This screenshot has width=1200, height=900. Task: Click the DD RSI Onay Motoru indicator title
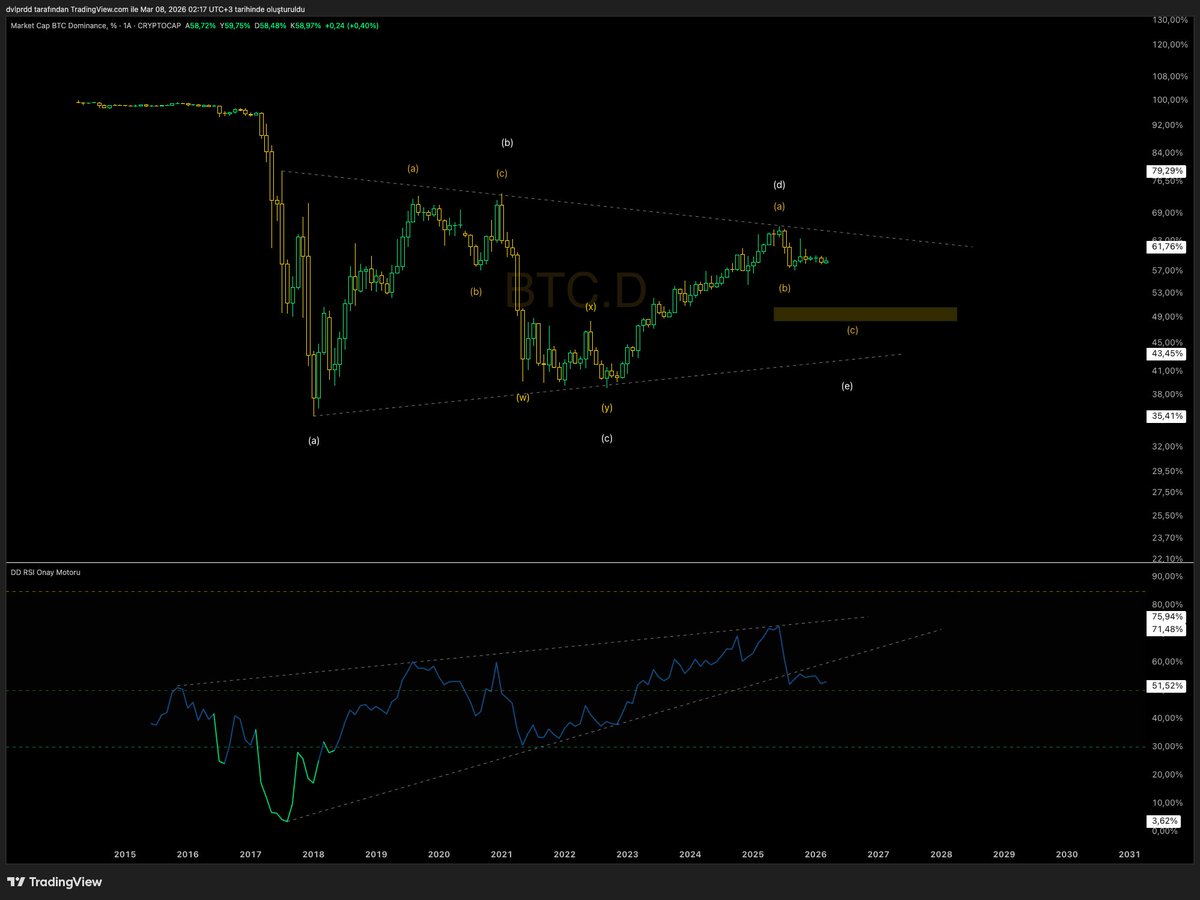click(x=47, y=572)
